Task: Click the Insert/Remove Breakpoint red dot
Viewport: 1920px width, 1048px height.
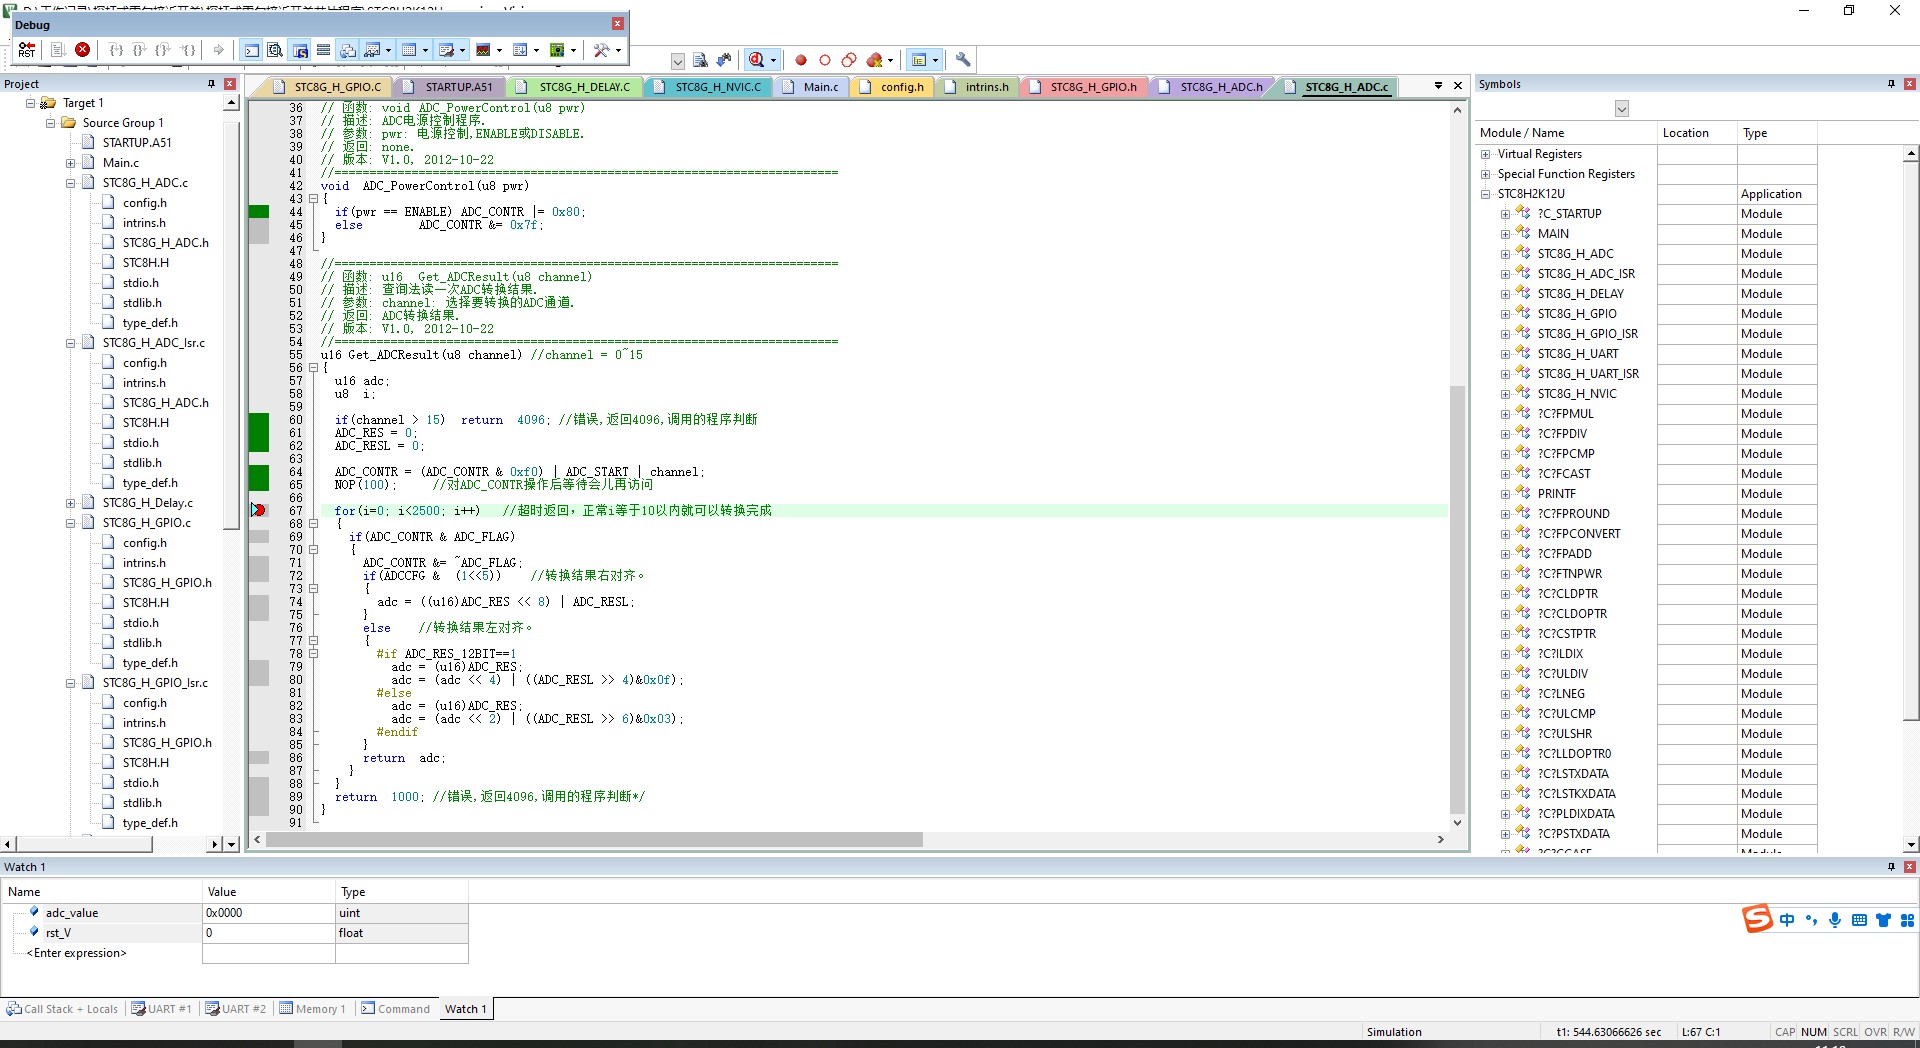Action: coord(800,60)
